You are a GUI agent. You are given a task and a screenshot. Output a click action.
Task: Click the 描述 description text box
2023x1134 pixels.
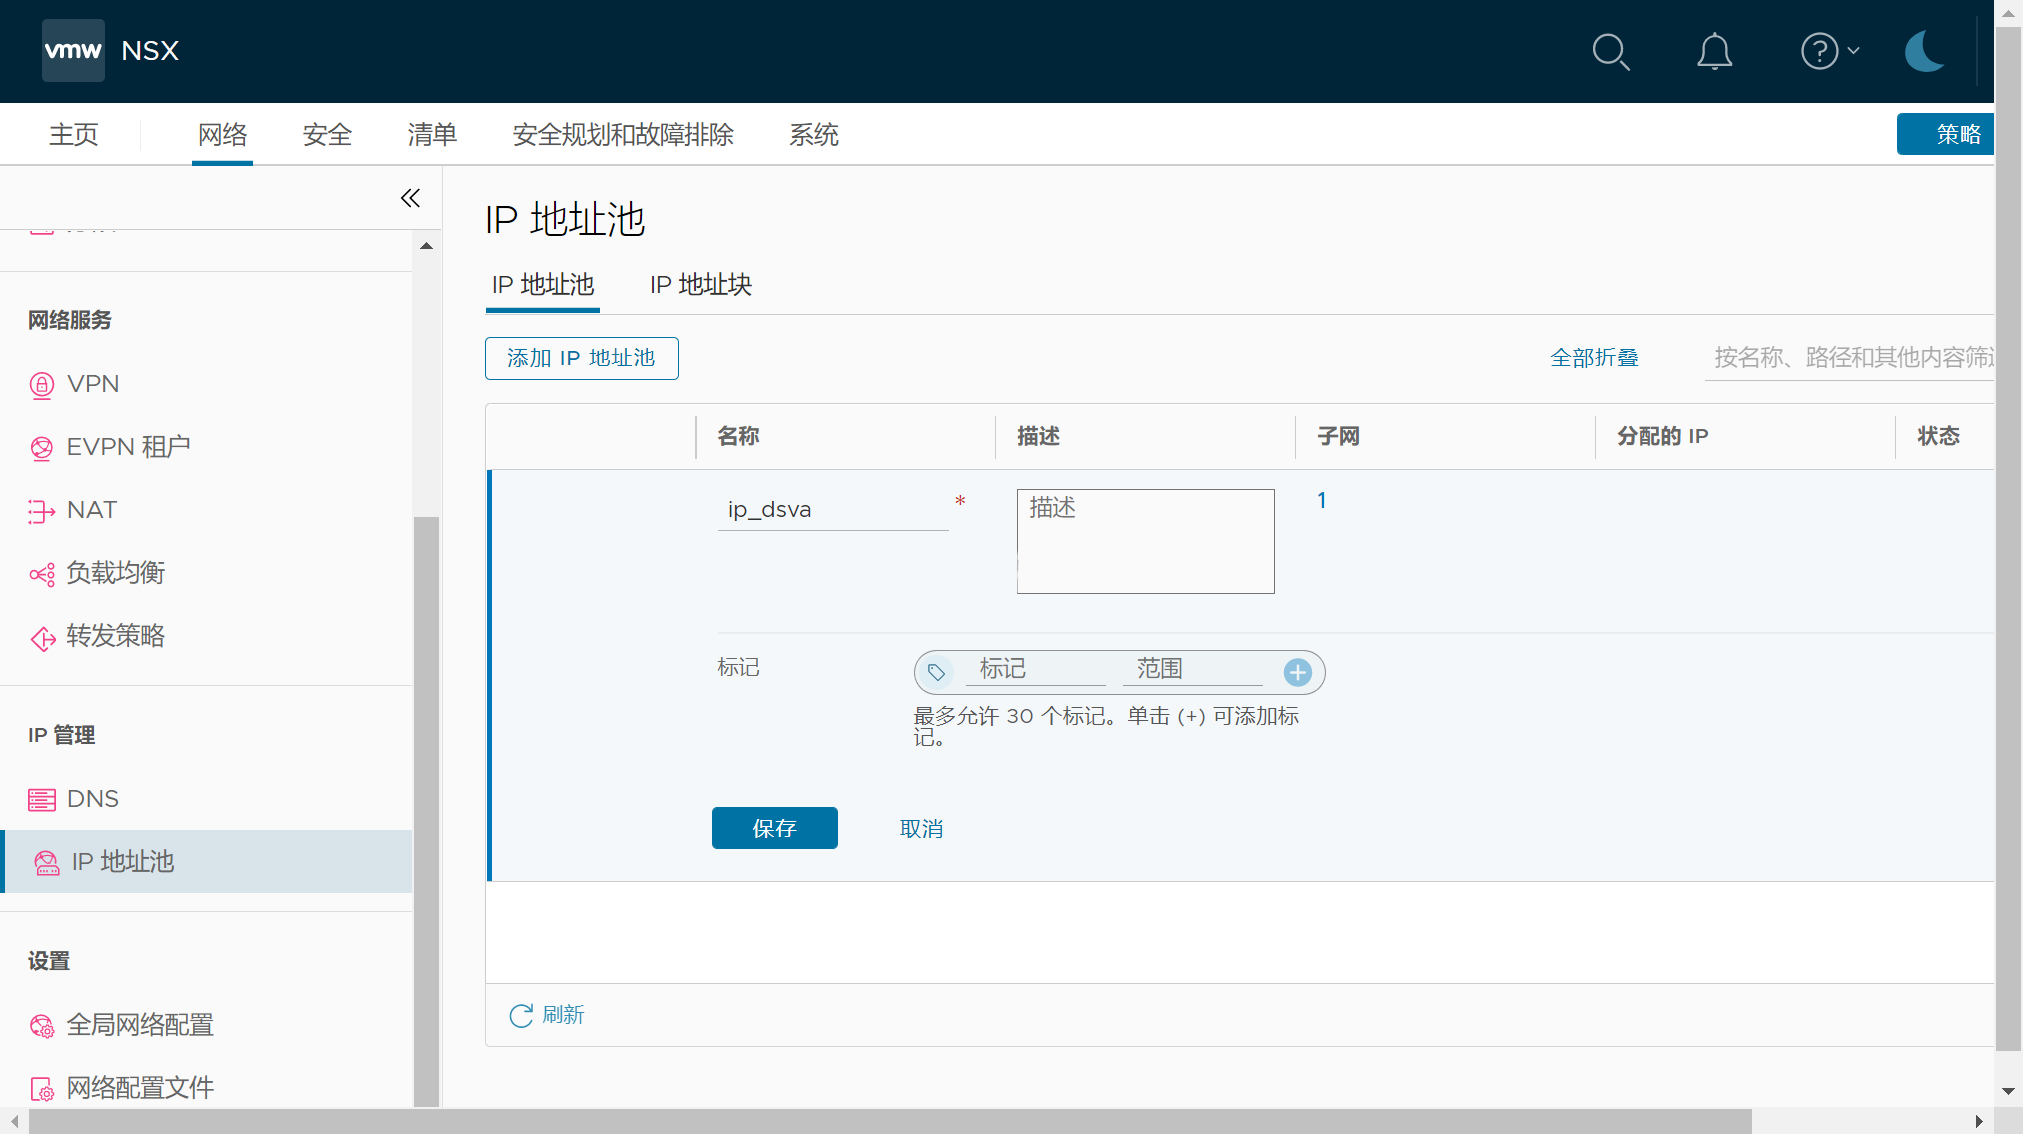pyautogui.click(x=1145, y=541)
